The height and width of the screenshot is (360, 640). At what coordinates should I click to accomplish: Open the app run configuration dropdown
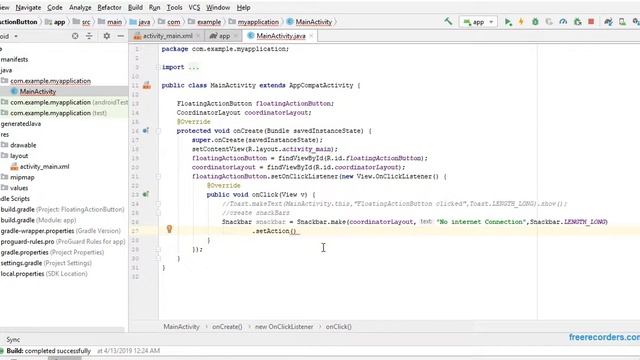[478, 22]
